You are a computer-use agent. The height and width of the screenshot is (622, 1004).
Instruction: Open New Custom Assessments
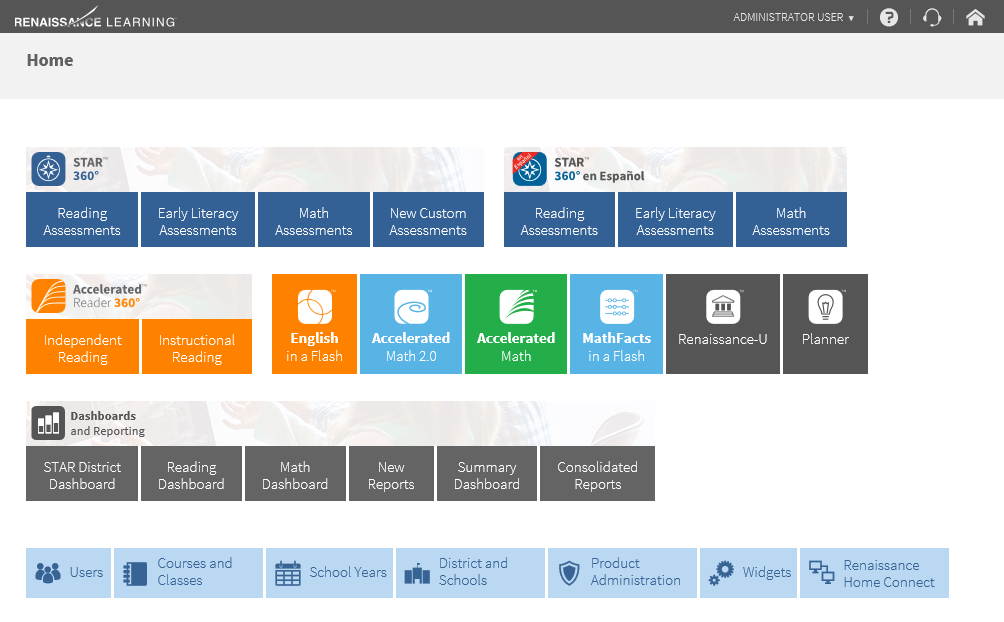pyautogui.click(x=428, y=220)
